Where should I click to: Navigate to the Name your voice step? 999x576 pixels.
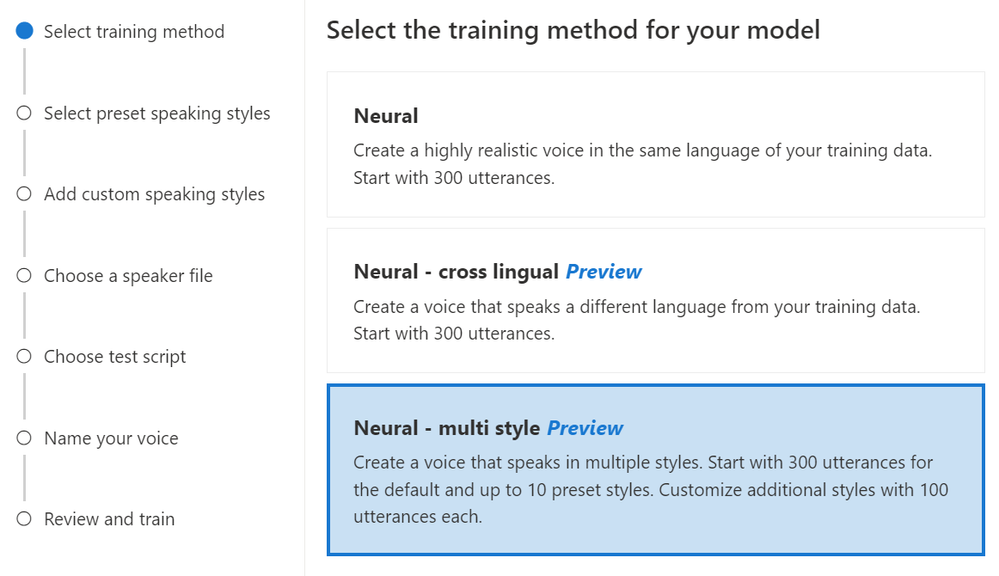coord(111,438)
